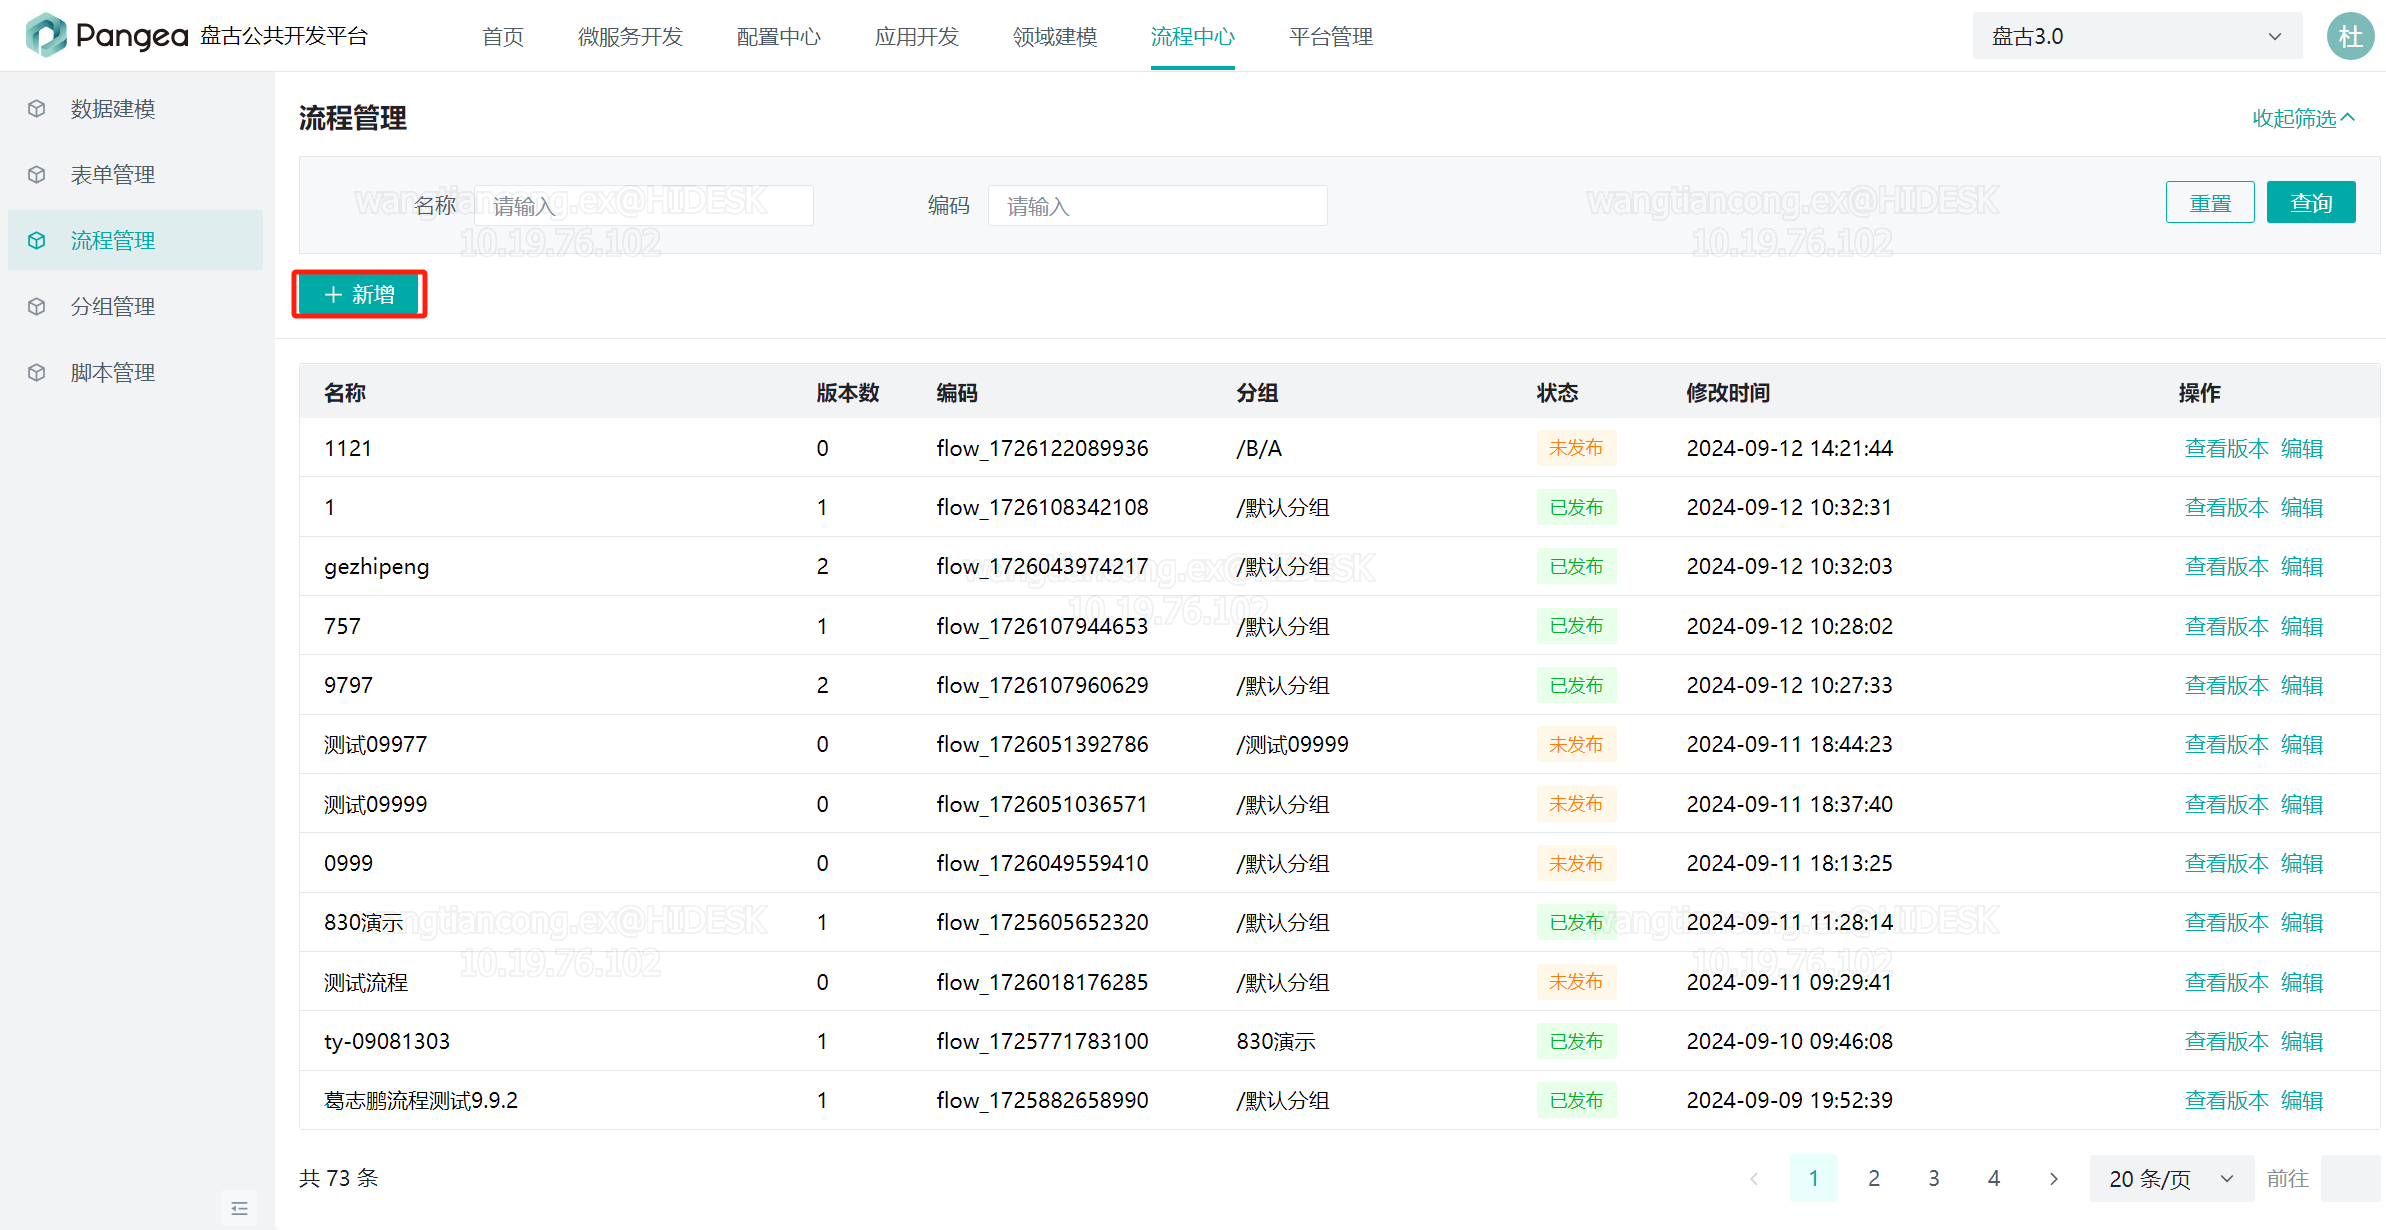Edit the ty-09081303 flow
The height and width of the screenshot is (1230, 2386).
[2302, 1041]
